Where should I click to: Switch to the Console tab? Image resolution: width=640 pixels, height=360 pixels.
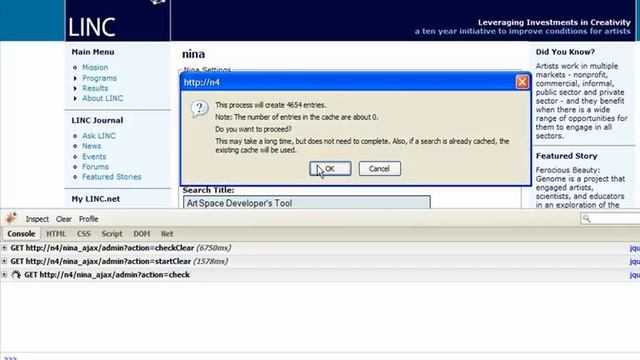pyautogui.click(x=21, y=233)
